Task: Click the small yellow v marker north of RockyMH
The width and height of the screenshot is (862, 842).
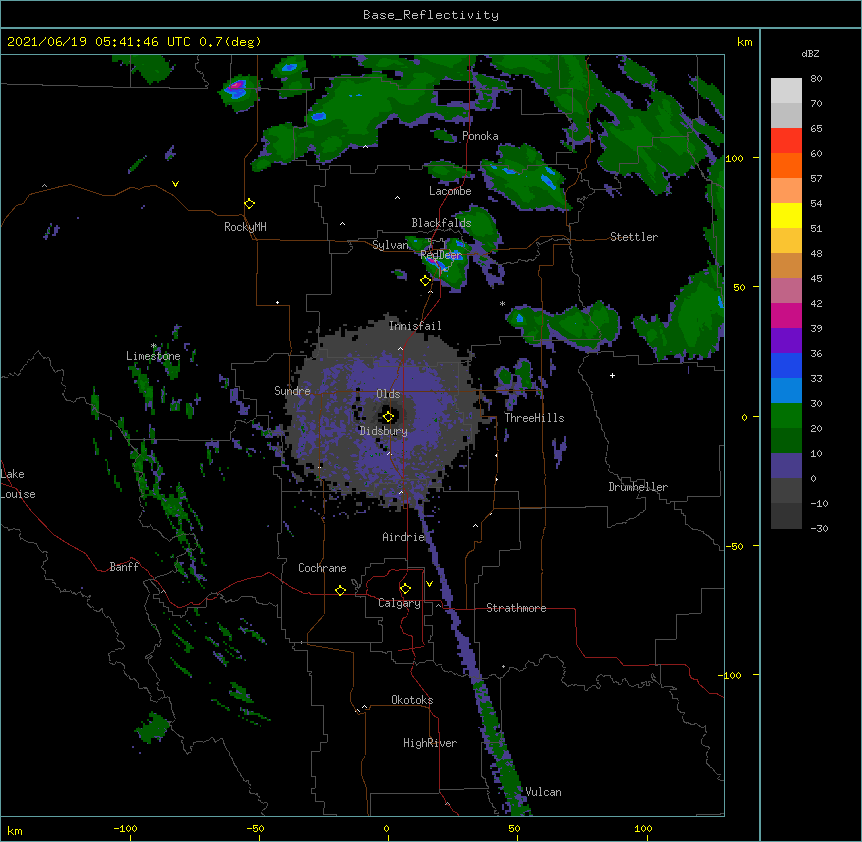Action: pyautogui.click(x=175, y=184)
